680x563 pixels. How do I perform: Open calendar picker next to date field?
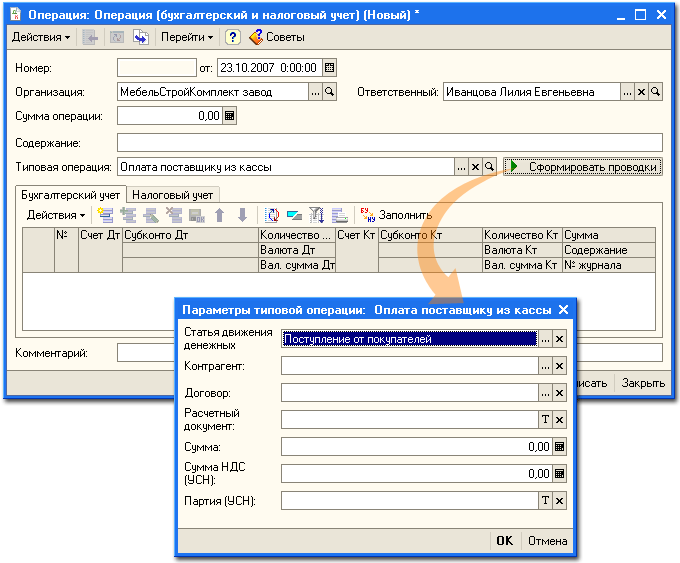(330, 68)
